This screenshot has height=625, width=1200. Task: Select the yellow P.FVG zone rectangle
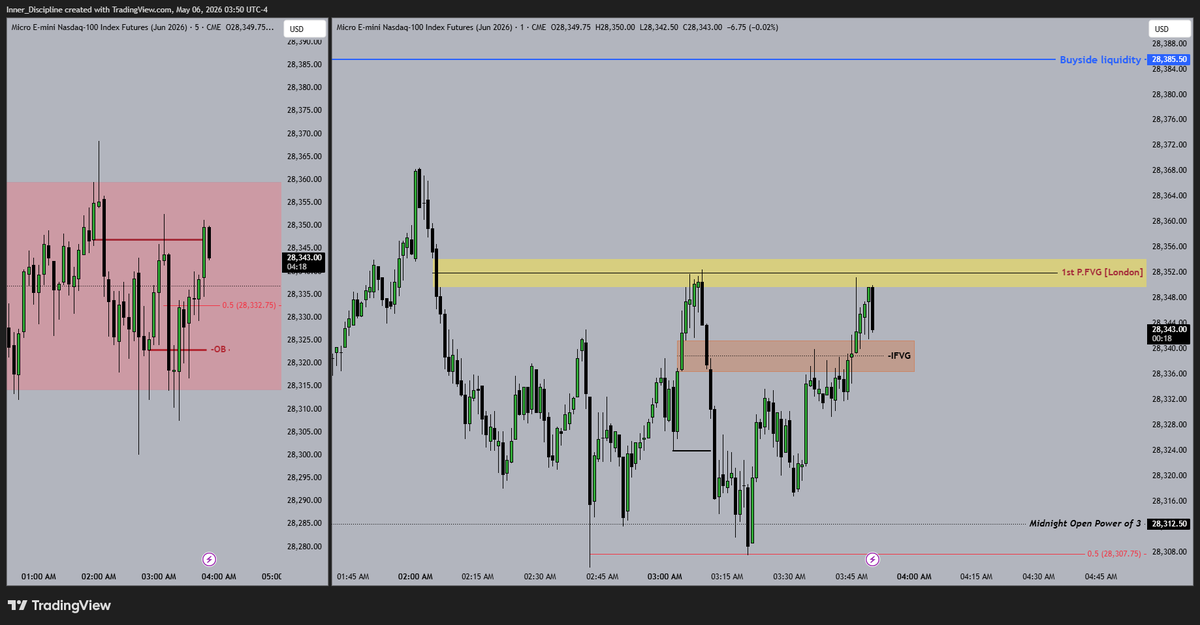[x=790, y=274]
